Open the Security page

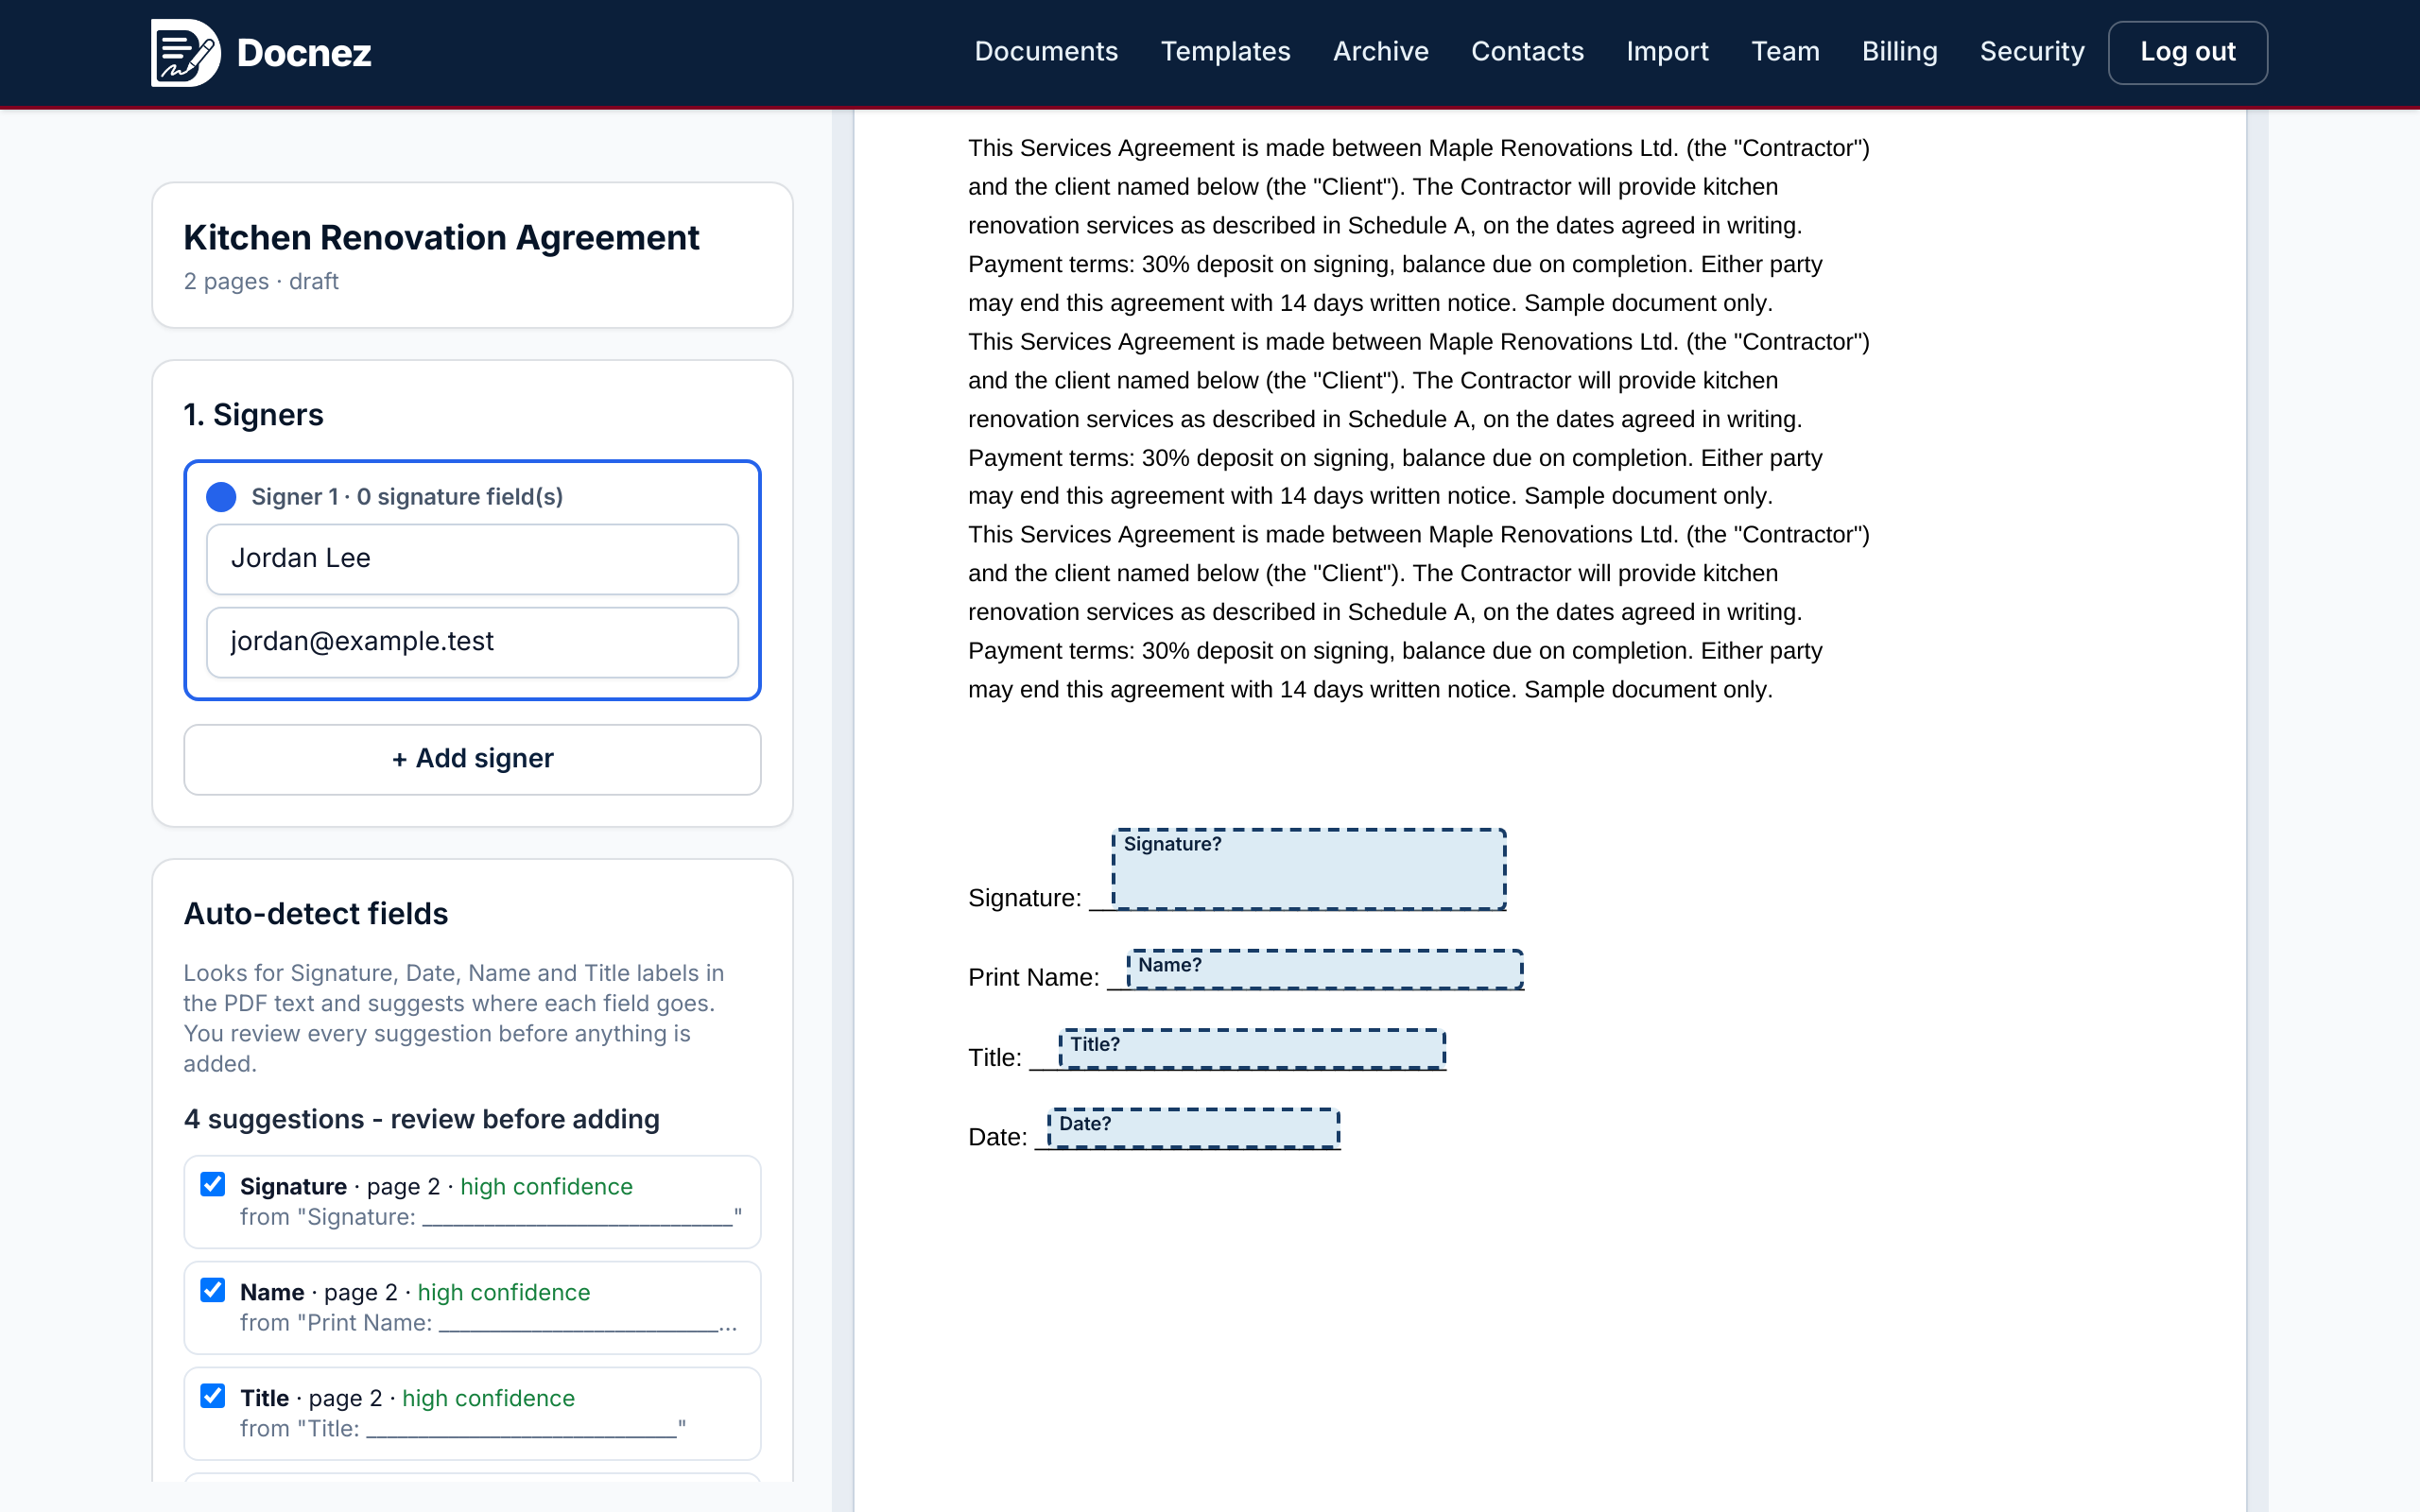pos(2032,52)
